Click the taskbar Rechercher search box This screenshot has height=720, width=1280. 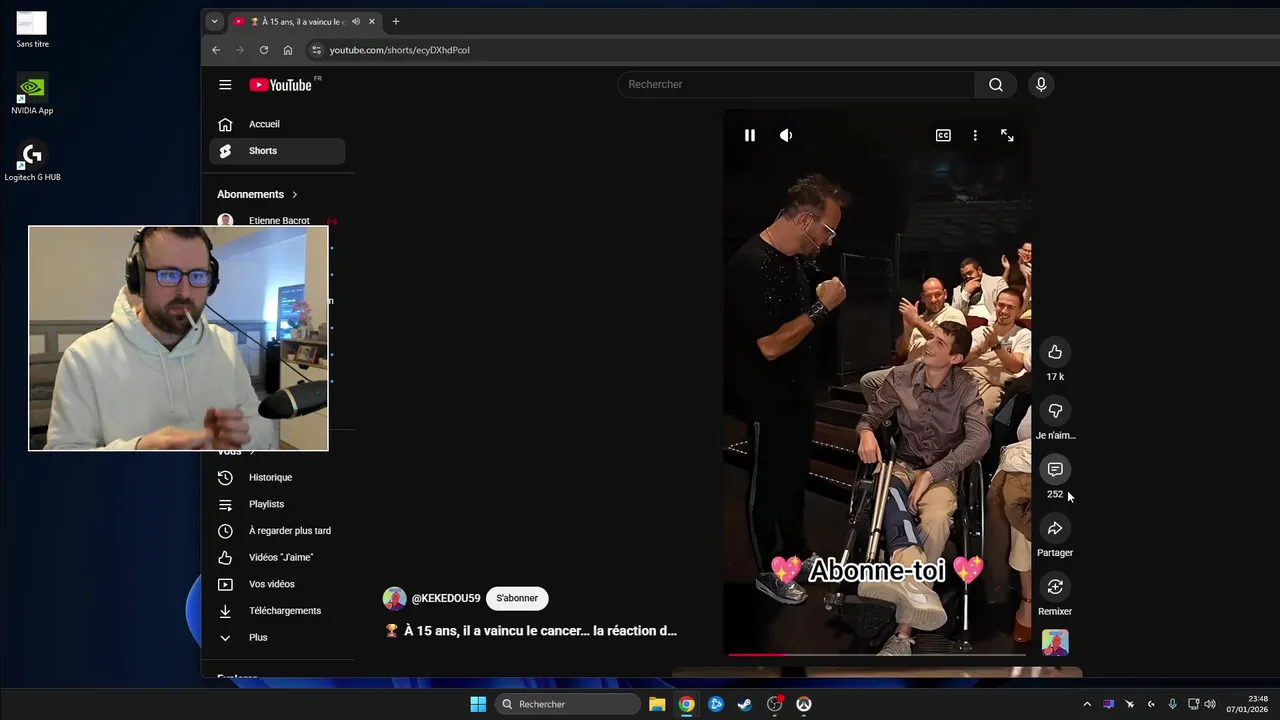[x=568, y=704]
